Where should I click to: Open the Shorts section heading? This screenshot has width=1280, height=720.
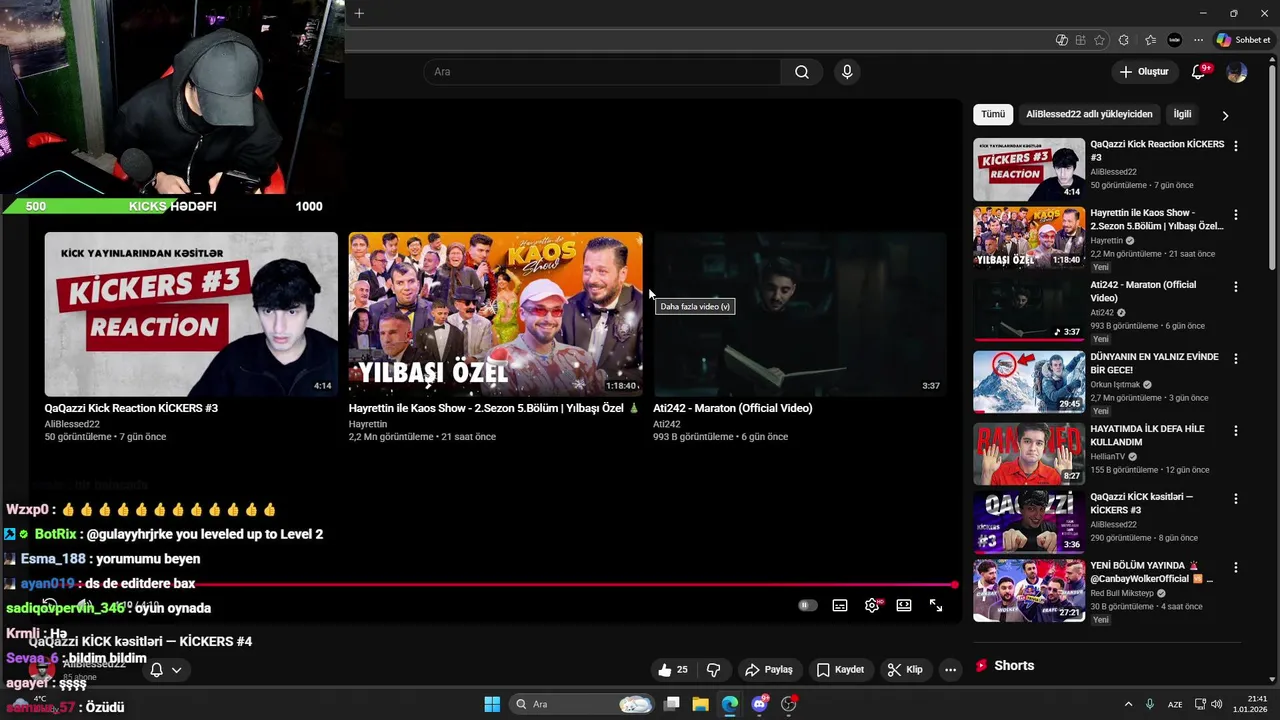tap(1014, 666)
